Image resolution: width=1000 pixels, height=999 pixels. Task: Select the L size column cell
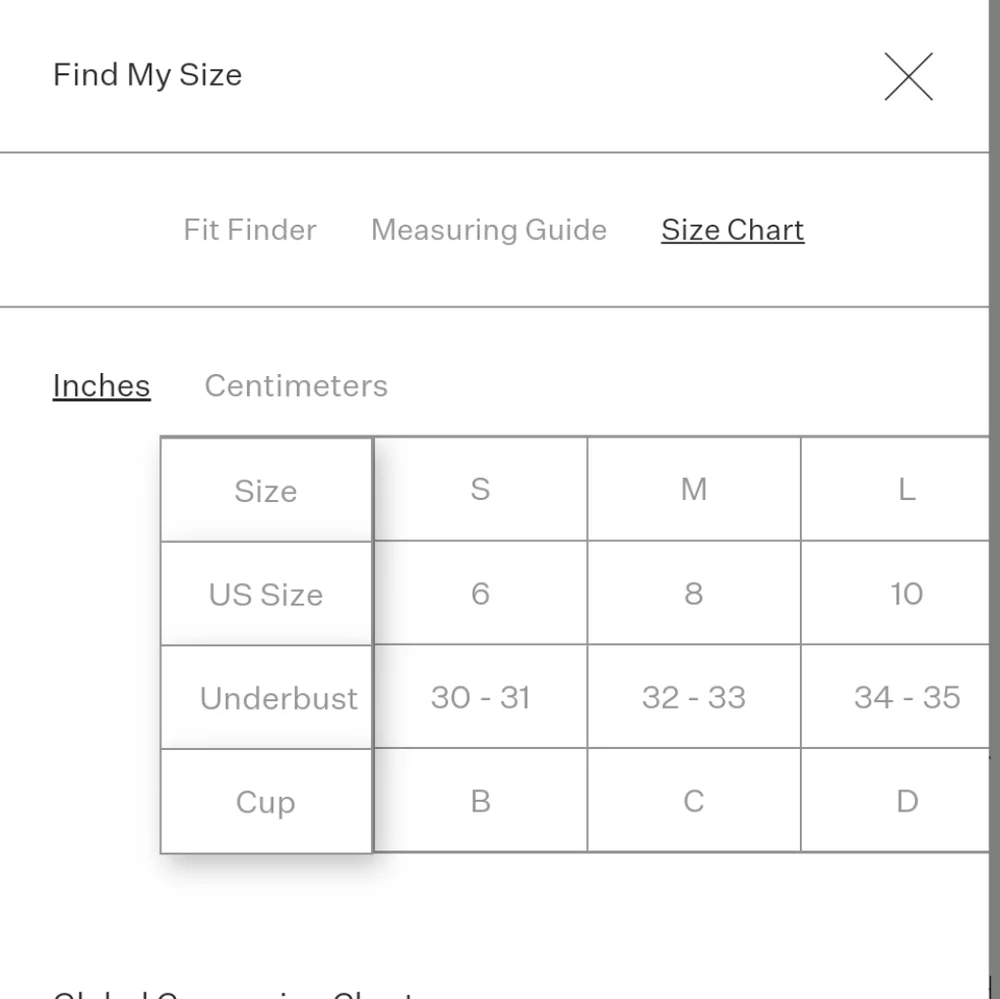pos(895,489)
